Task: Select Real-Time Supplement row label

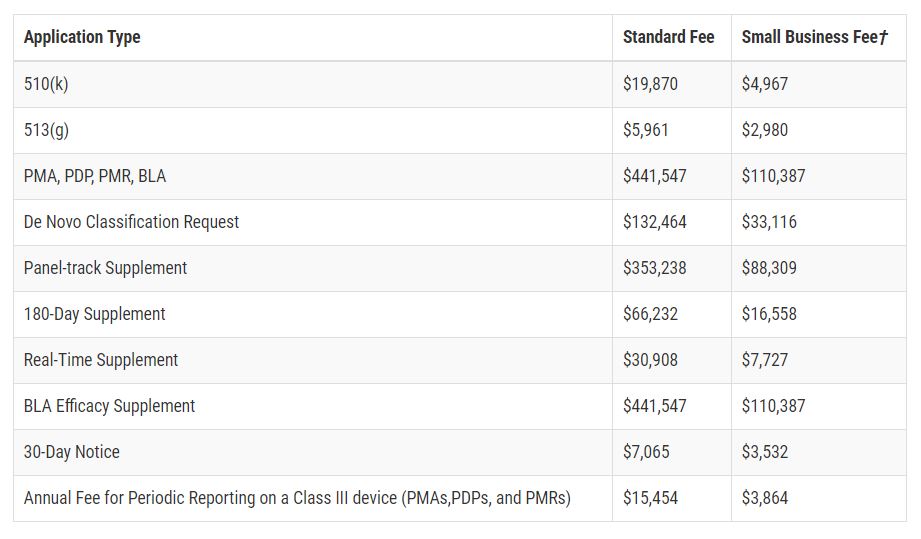Action: (x=100, y=360)
